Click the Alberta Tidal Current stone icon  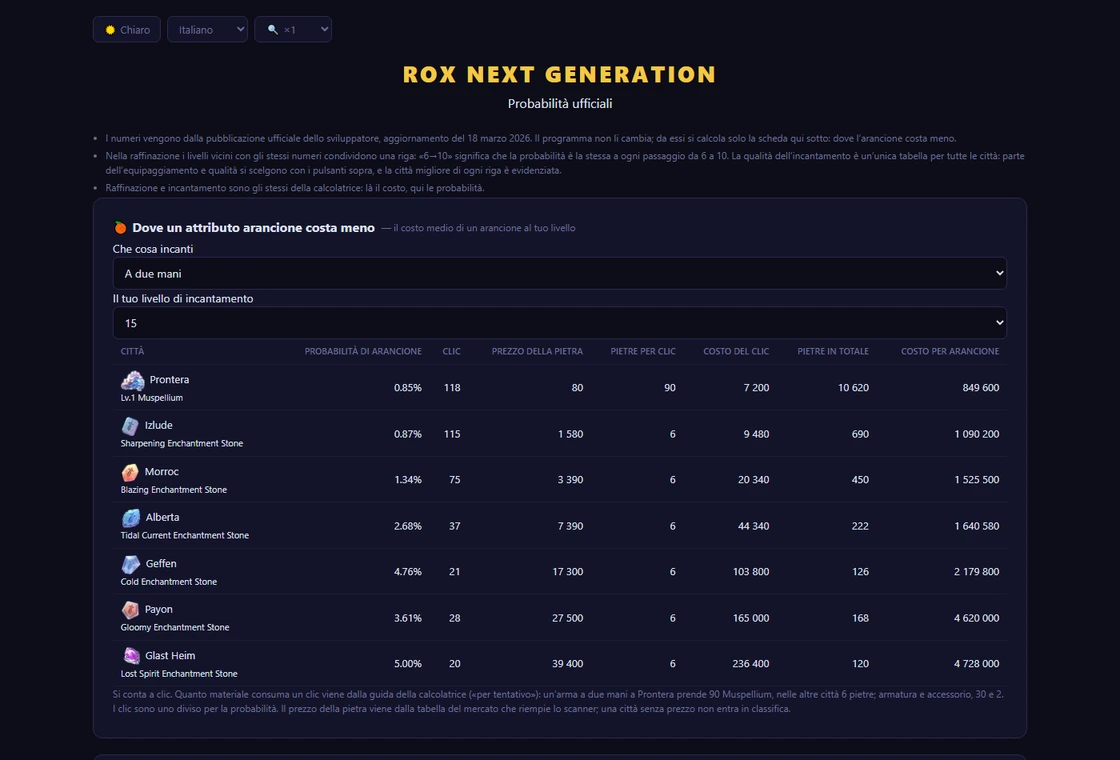point(131,518)
